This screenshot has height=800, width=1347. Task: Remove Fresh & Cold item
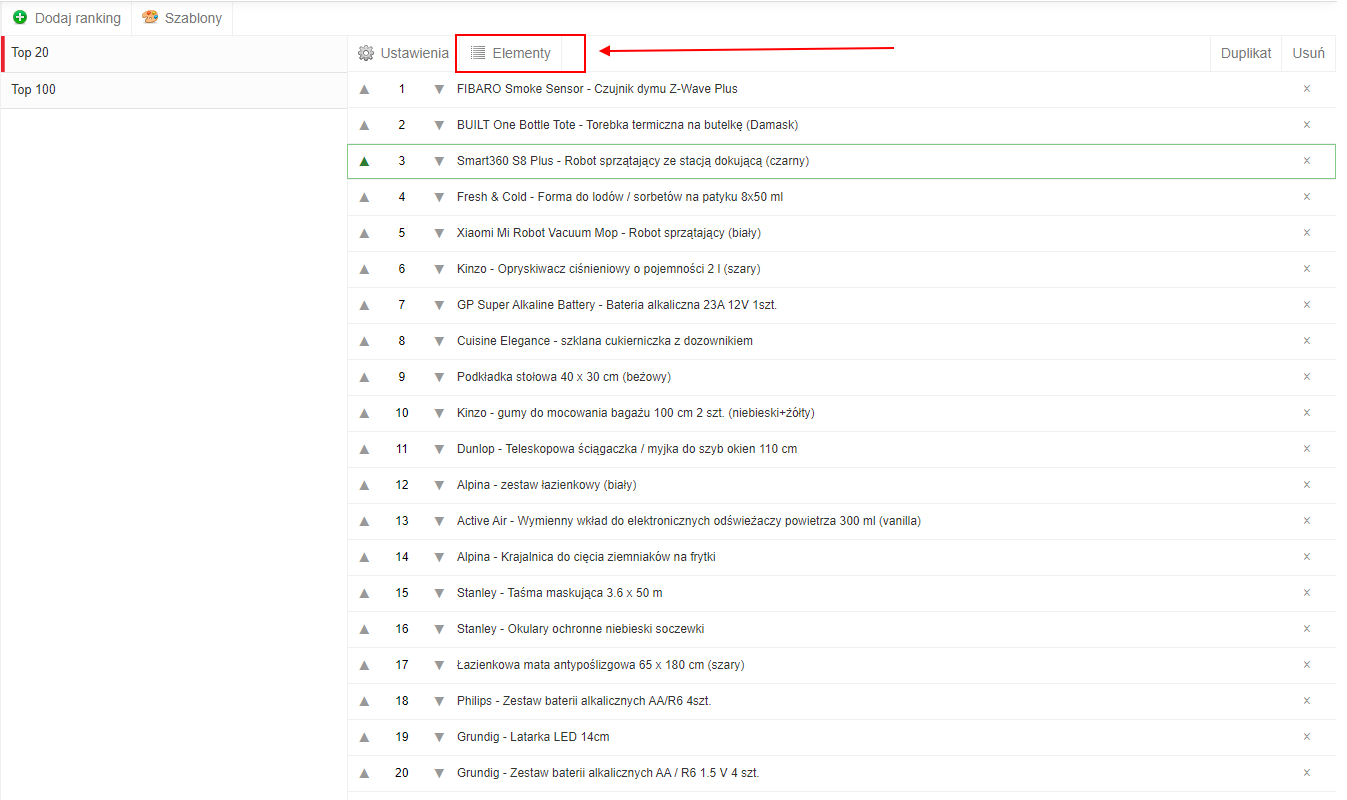tap(1306, 197)
